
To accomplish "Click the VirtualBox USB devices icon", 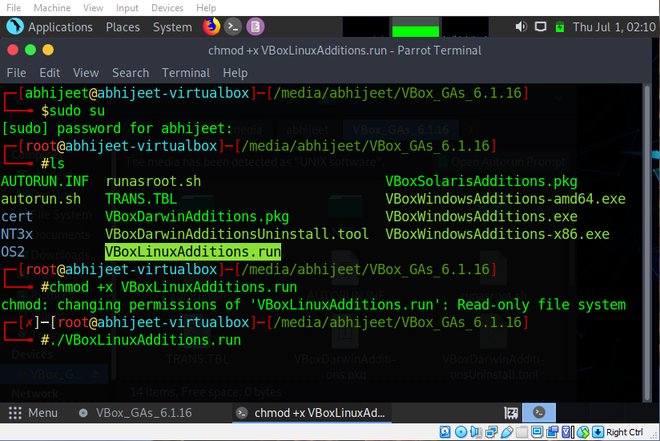I will pyautogui.click(x=507, y=432).
